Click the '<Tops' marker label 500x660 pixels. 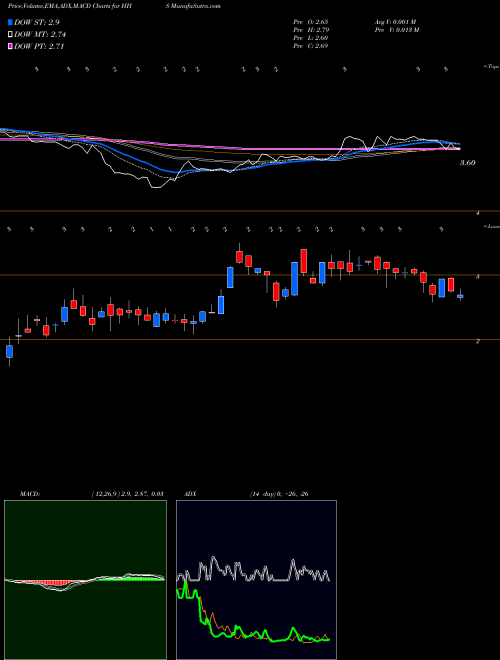point(491,67)
